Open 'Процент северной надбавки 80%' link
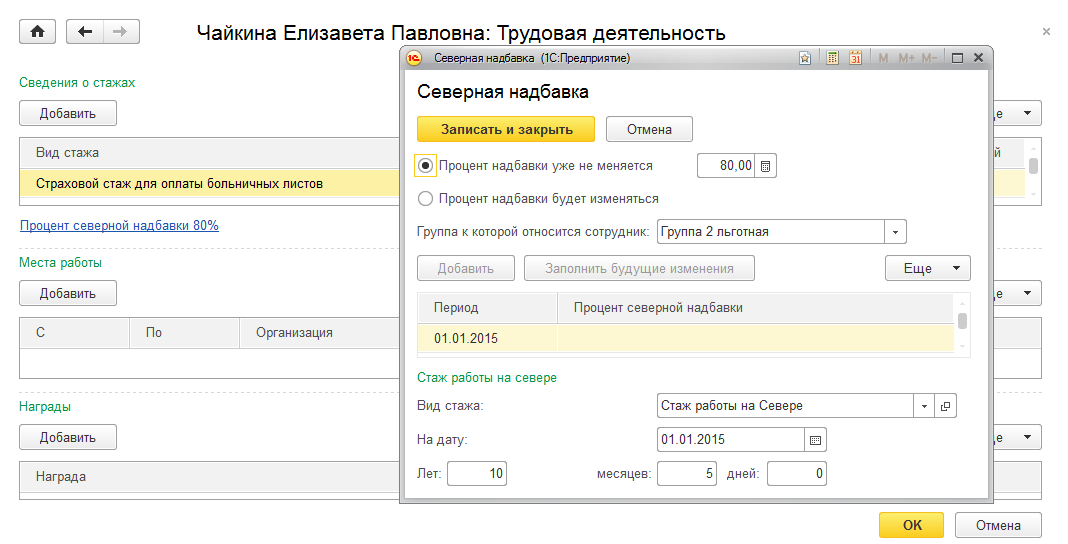This screenshot has height=544, width=1068. coord(119,226)
